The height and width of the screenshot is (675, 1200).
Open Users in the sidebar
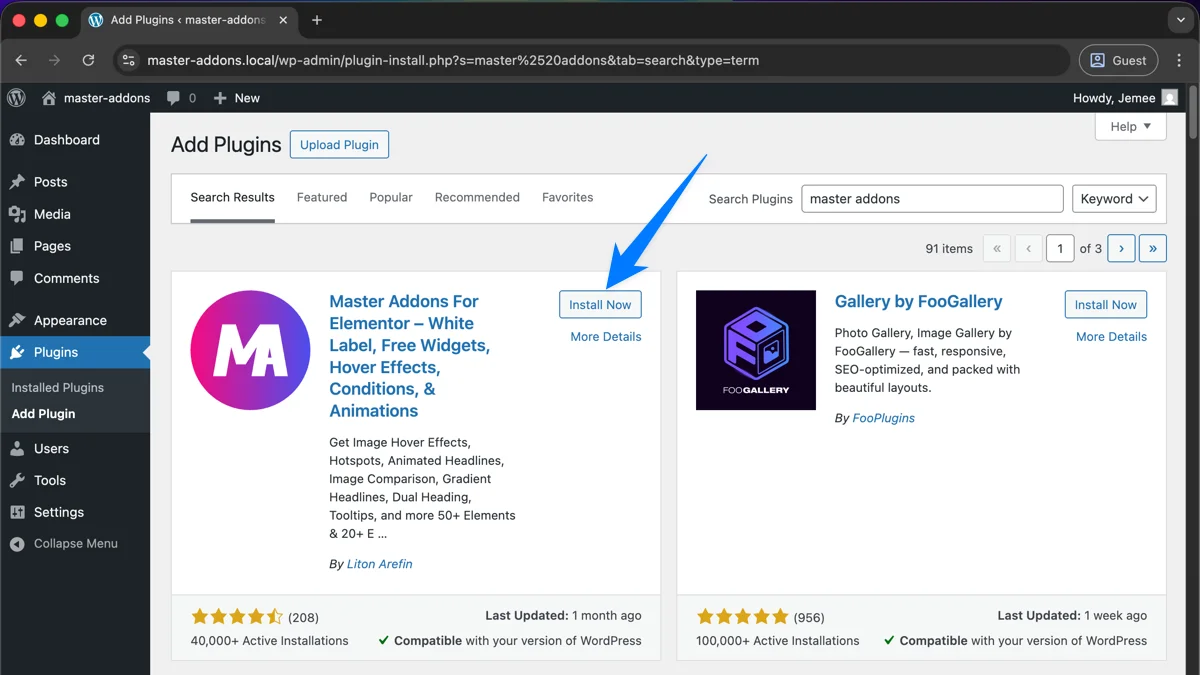(x=75, y=448)
